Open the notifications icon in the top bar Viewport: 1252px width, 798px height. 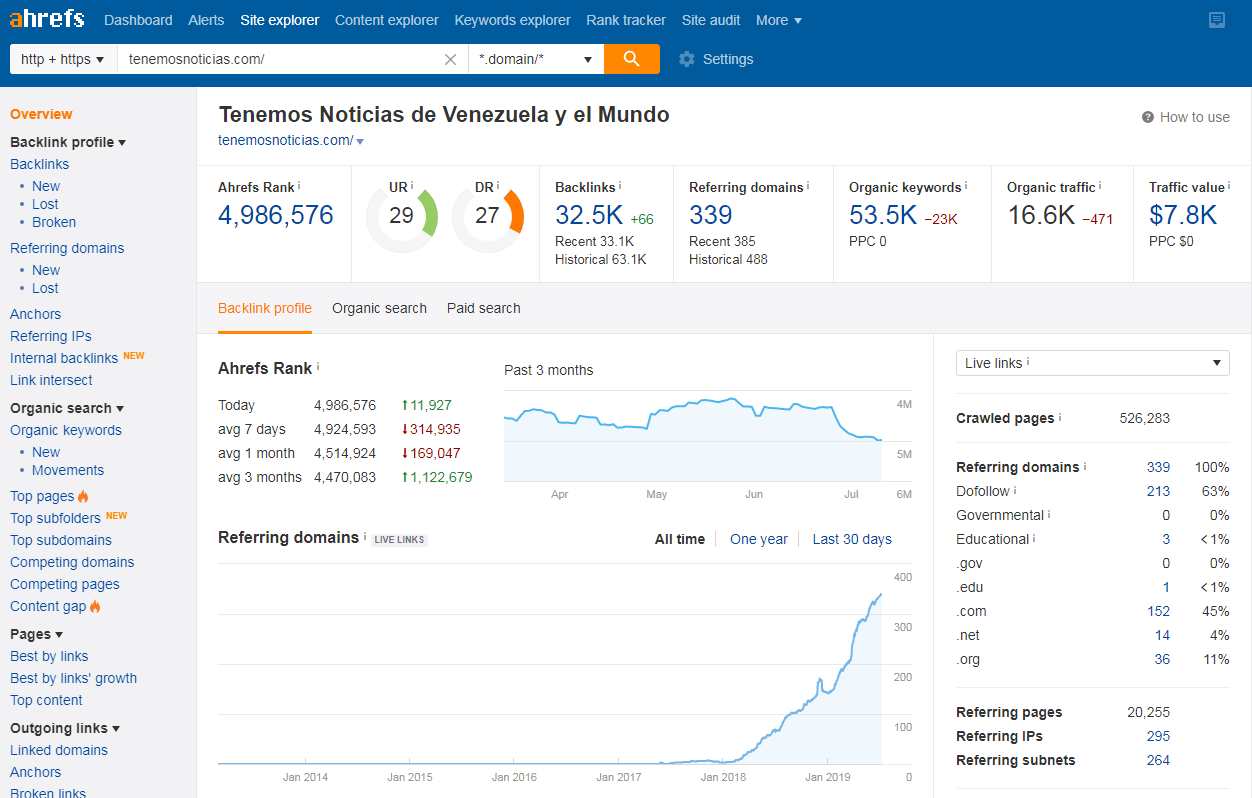tap(1217, 20)
